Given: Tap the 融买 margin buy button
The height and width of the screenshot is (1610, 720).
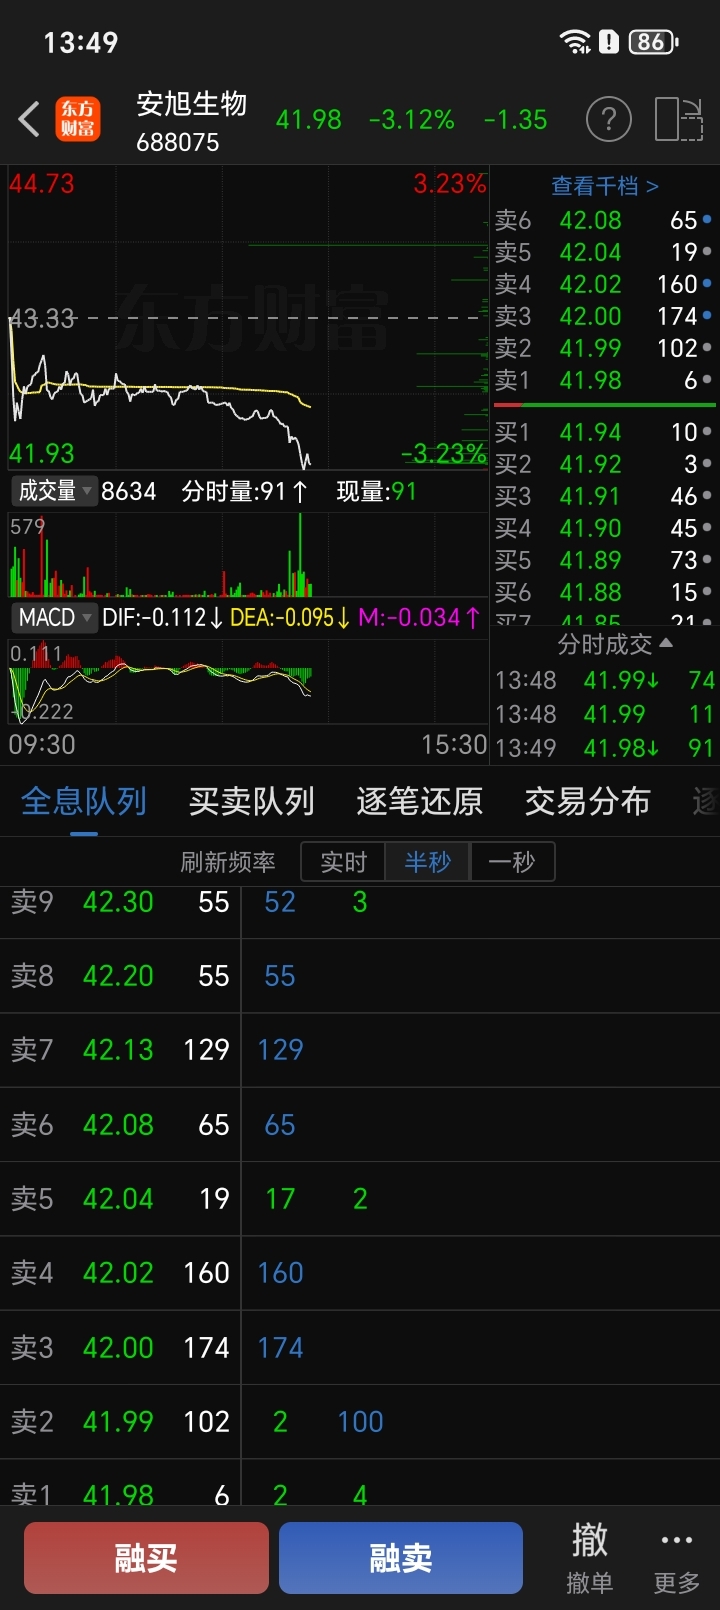Looking at the screenshot, I should (x=146, y=1558).
